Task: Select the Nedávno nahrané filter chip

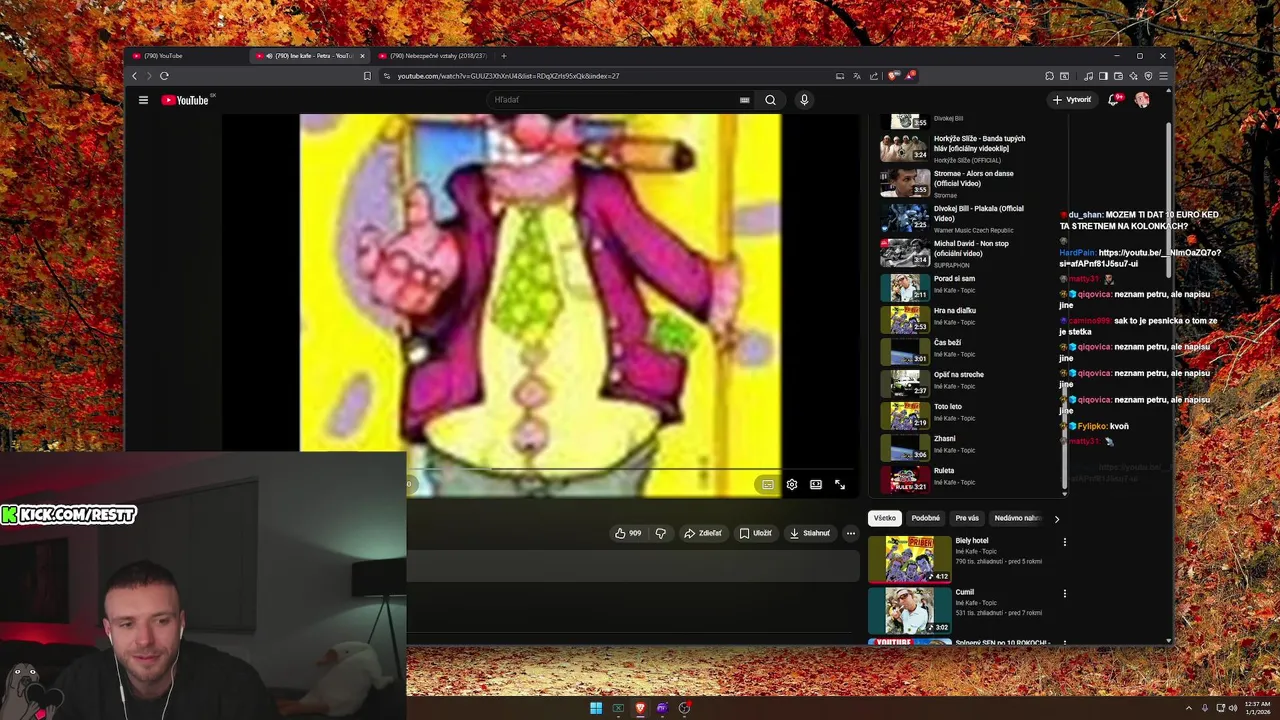Action: coord(1017,518)
